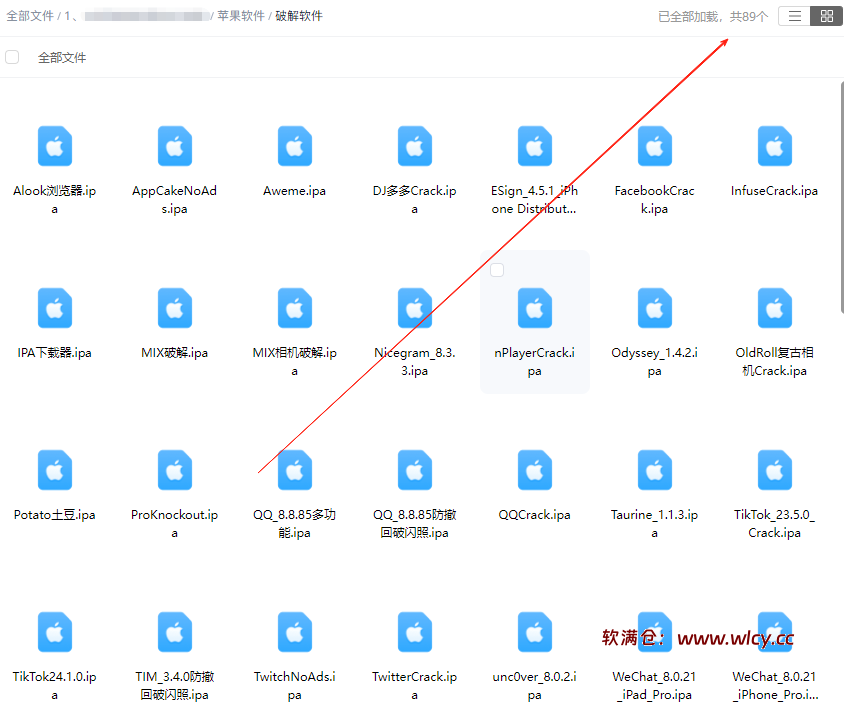Select nPlayerCrack.ipa file icon

pos(534,308)
